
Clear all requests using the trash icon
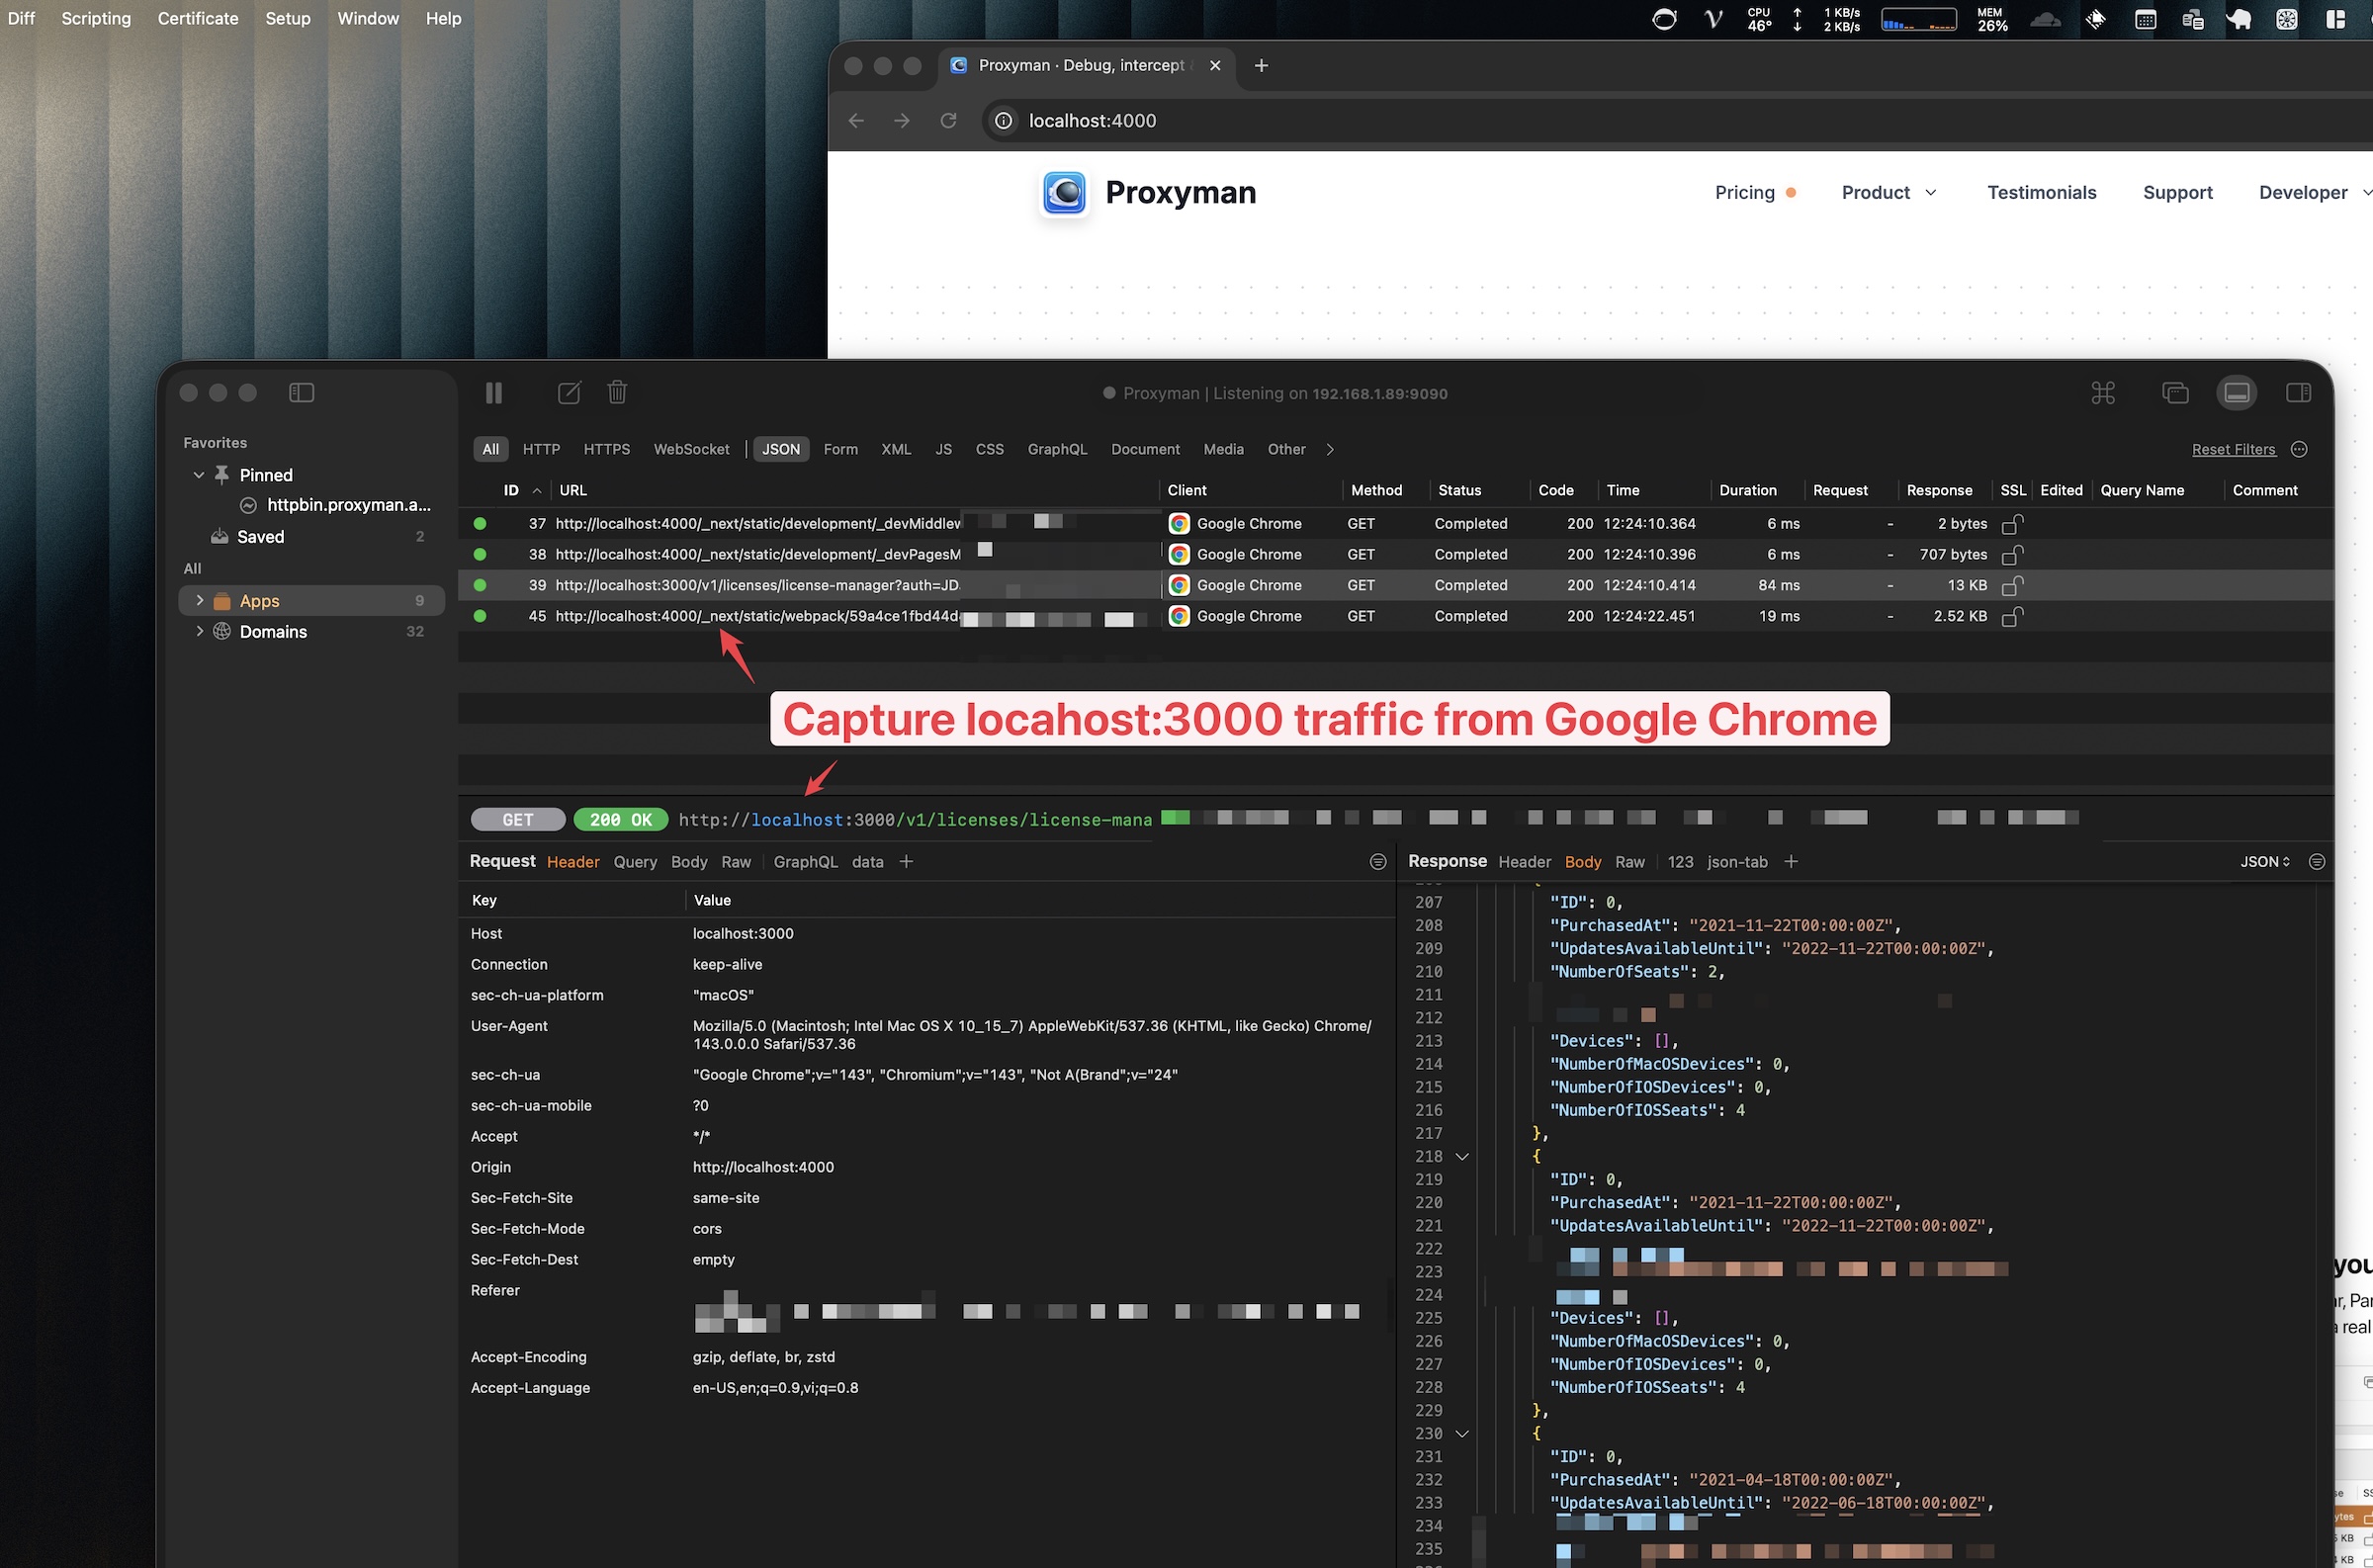616,392
